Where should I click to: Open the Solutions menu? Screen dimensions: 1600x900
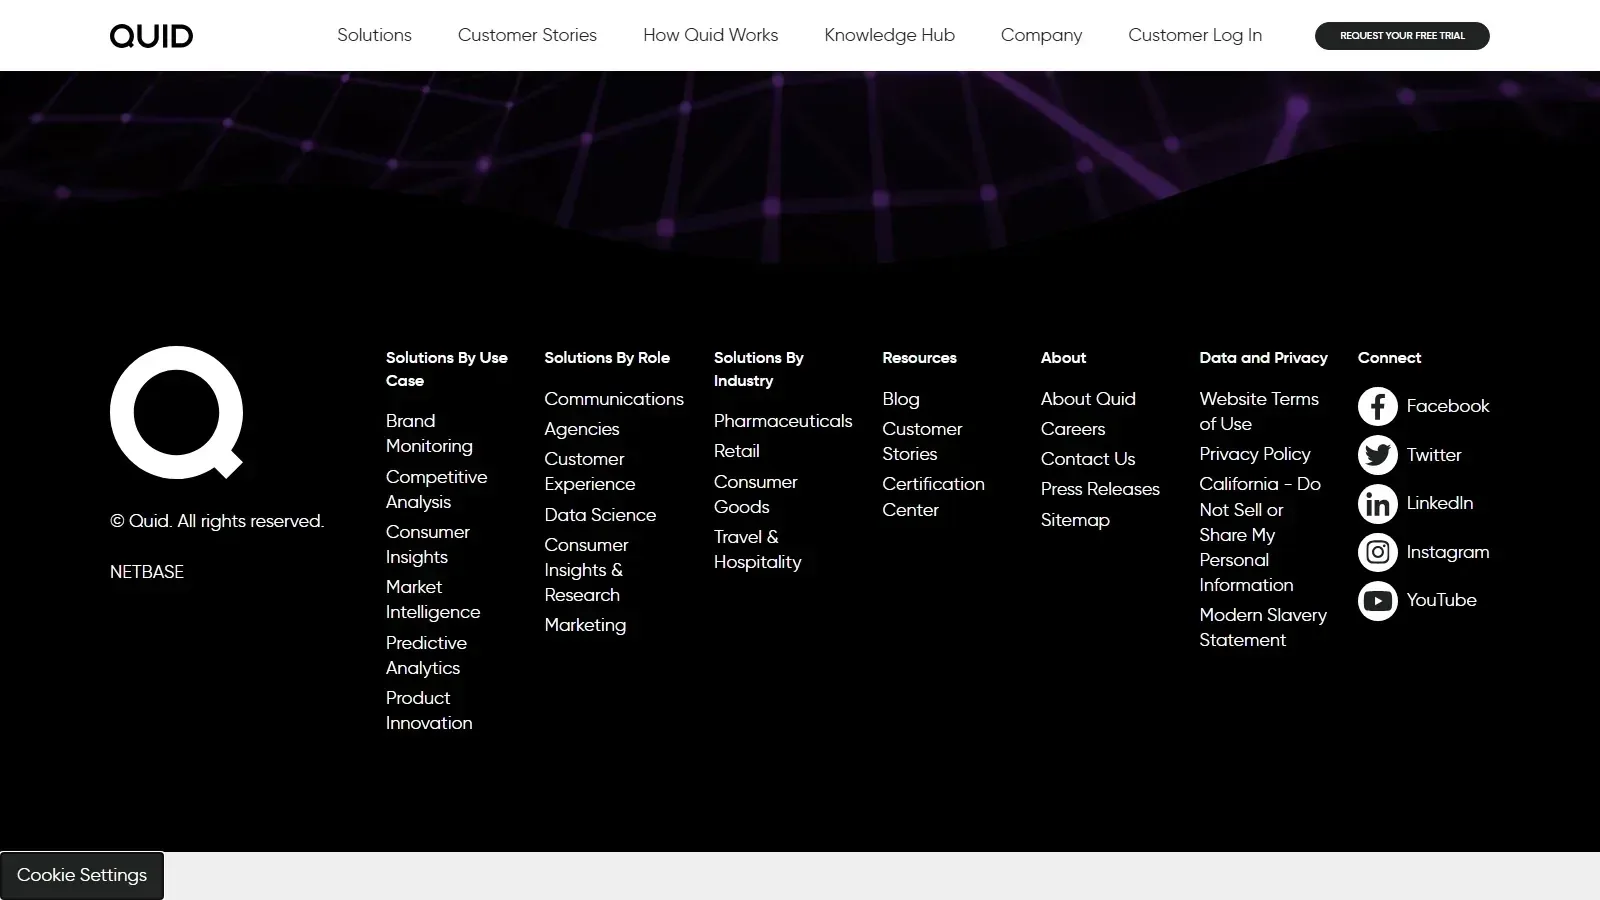click(x=374, y=35)
